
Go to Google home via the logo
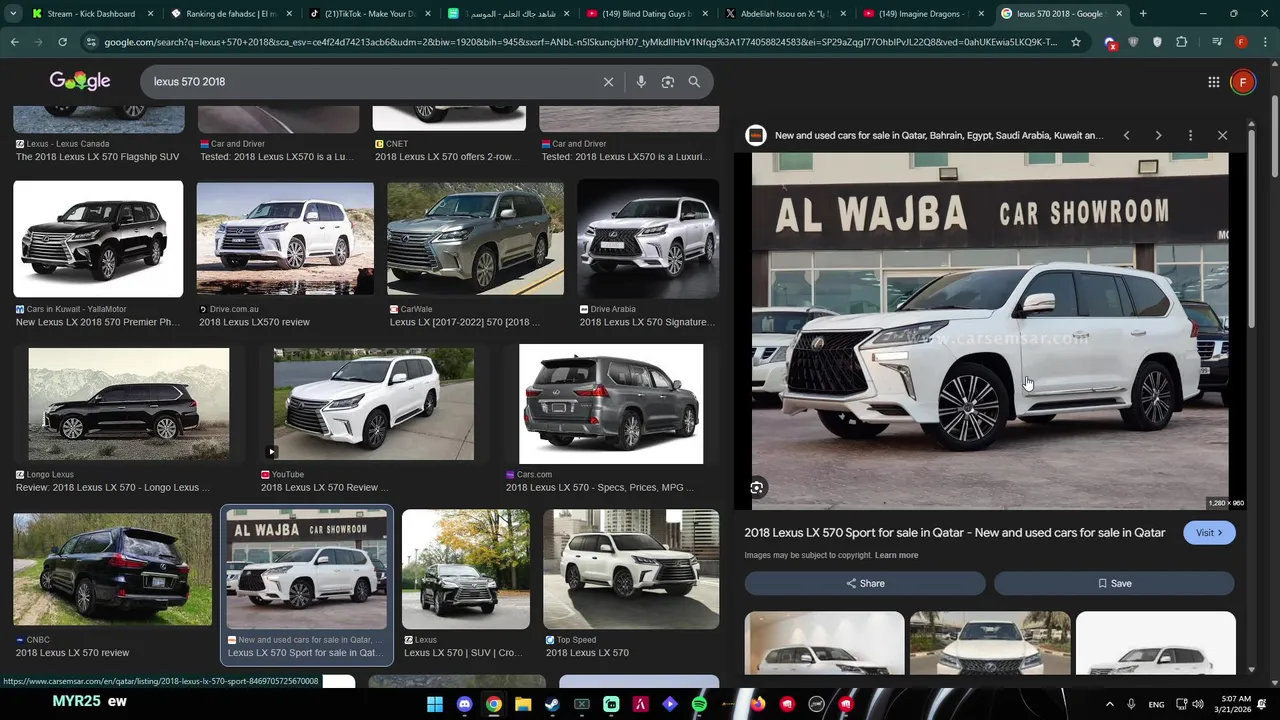pyautogui.click(x=80, y=81)
